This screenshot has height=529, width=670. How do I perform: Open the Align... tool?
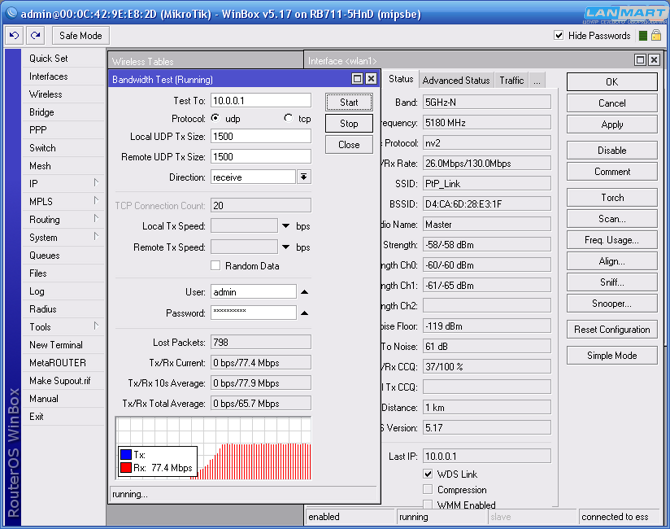pos(612,261)
